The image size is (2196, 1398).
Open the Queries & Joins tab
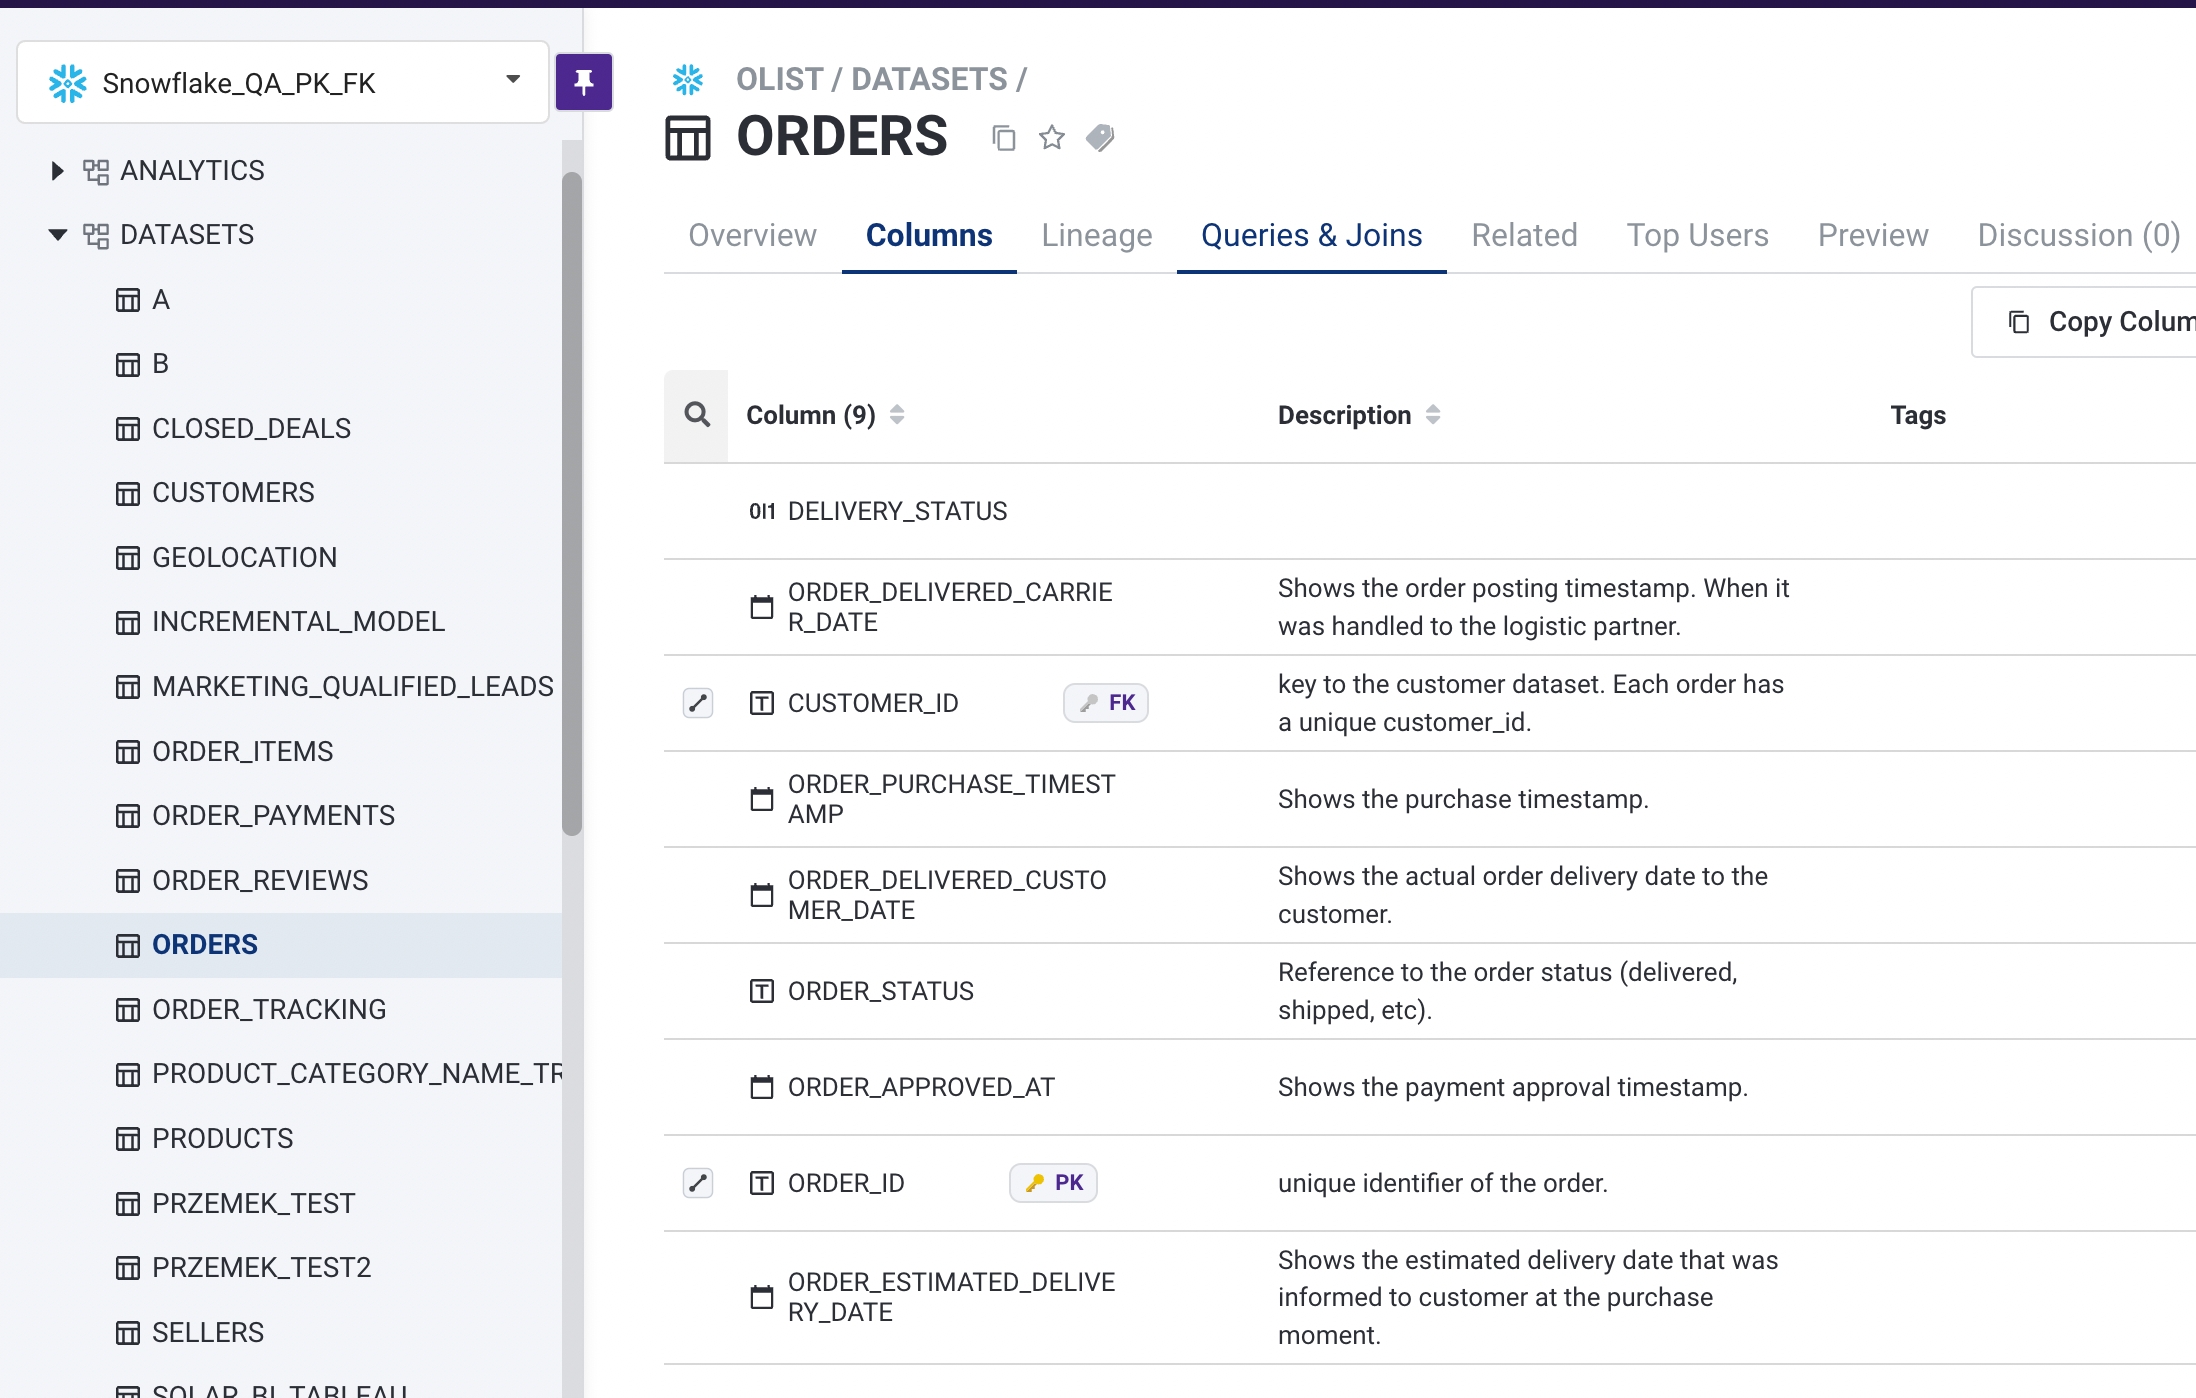[1311, 235]
